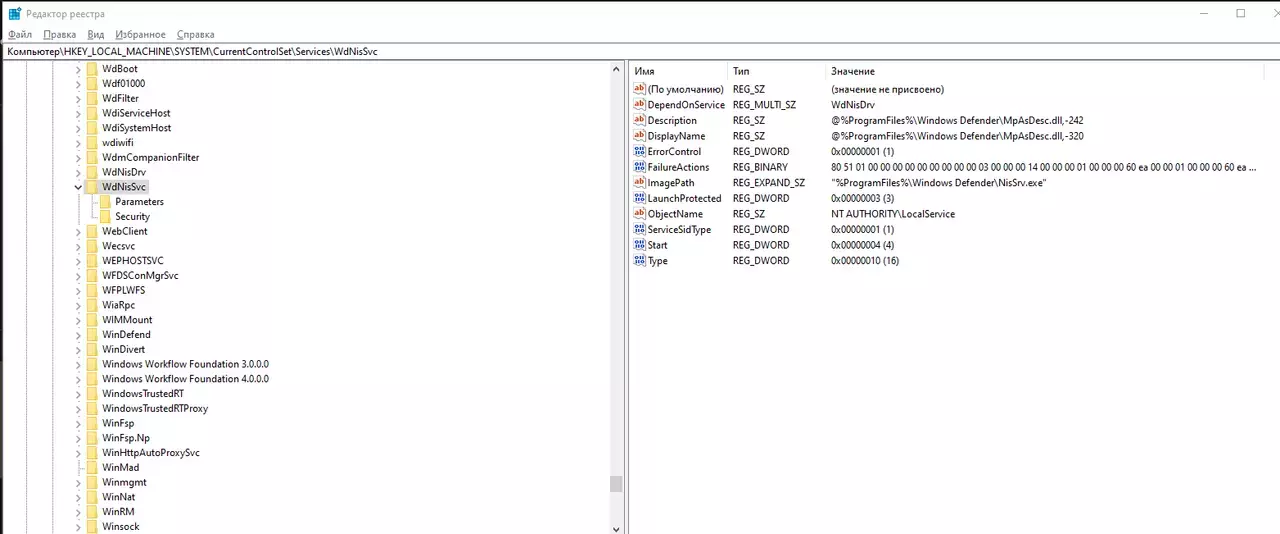Click the WinDefend folder icon

coord(92,334)
